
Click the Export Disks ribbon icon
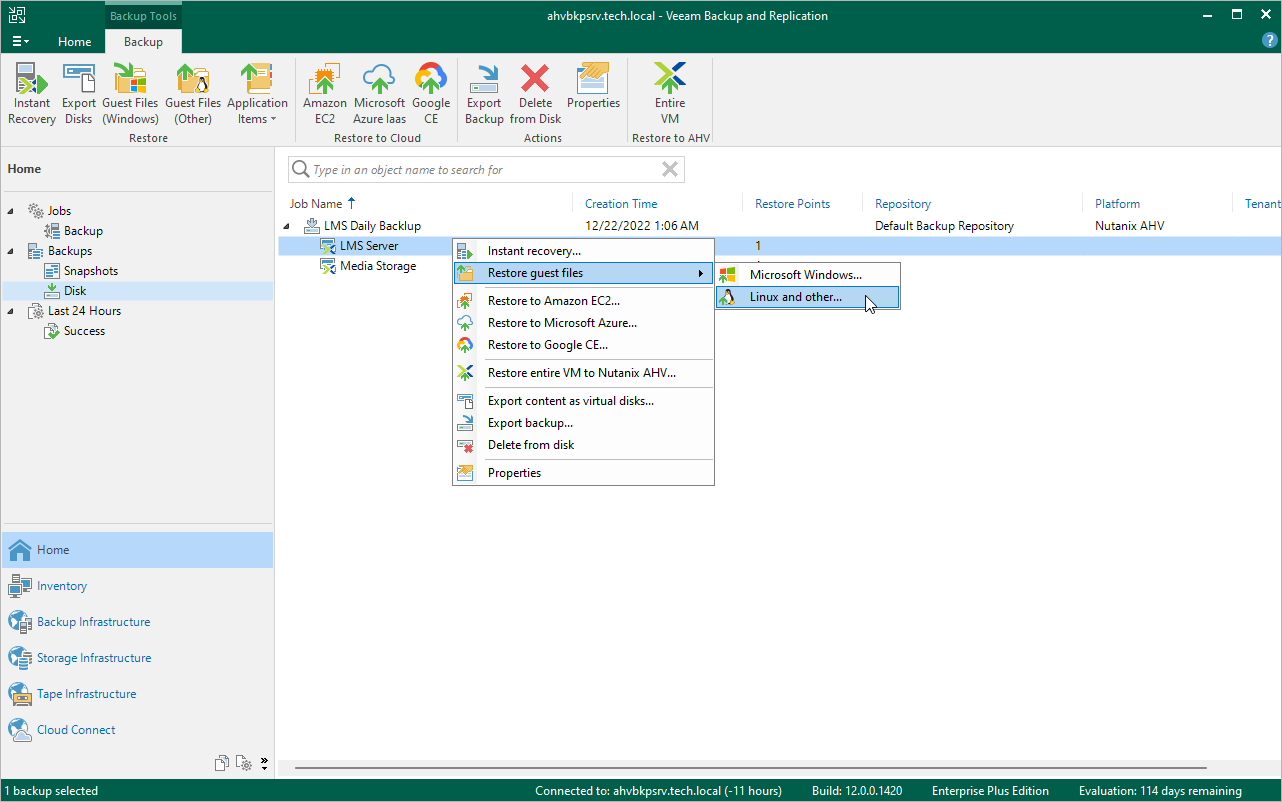pyautogui.click(x=79, y=94)
